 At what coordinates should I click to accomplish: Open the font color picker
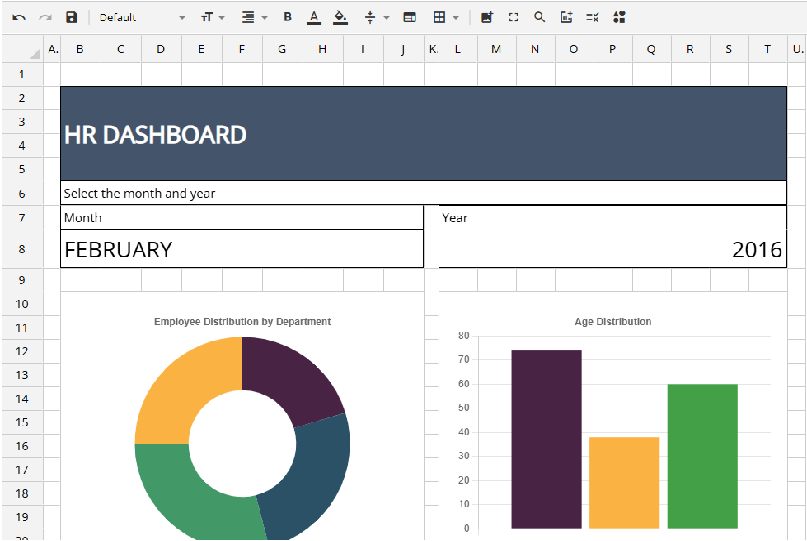(314, 17)
